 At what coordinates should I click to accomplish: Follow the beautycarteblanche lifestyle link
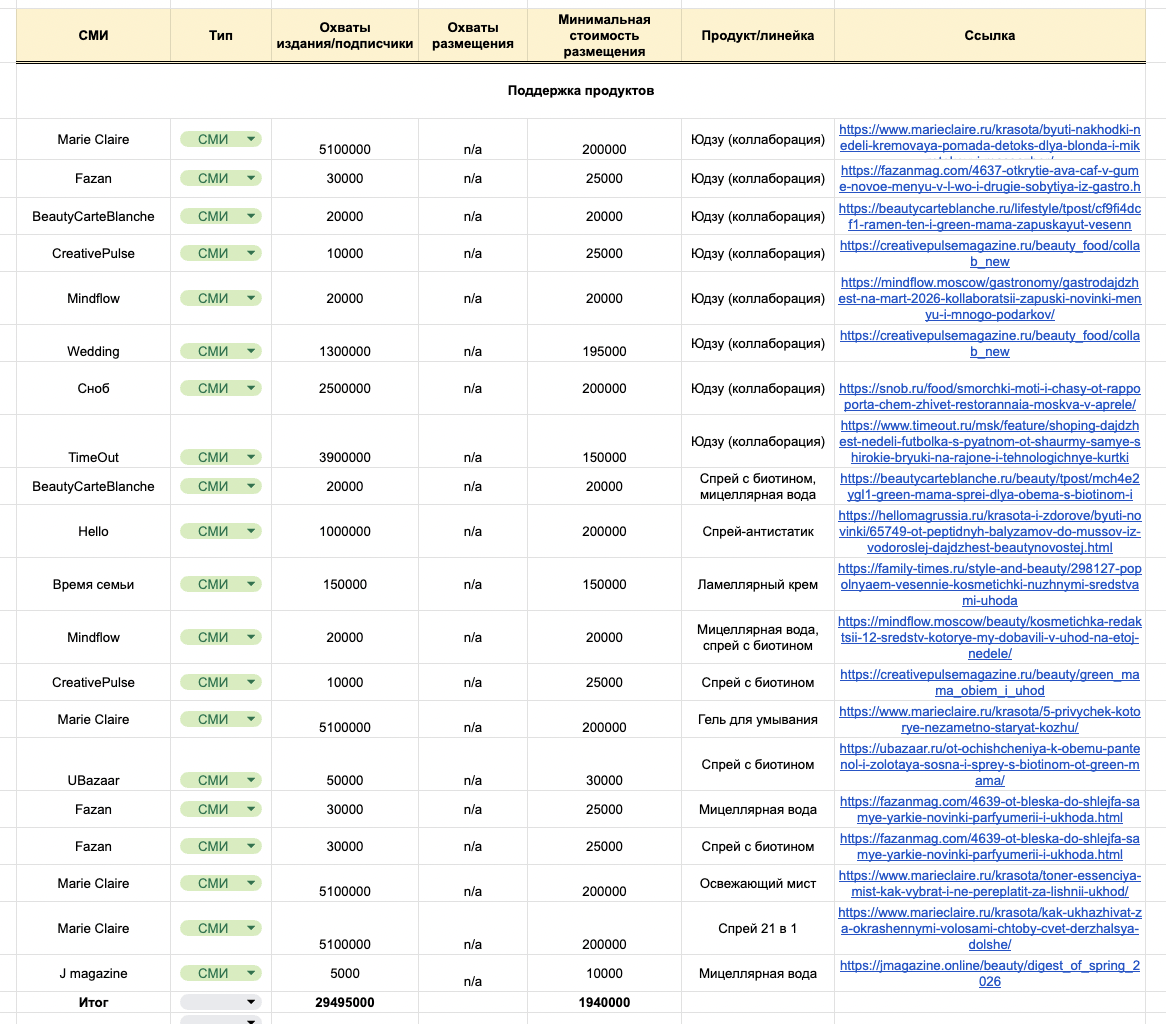pos(990,216)
